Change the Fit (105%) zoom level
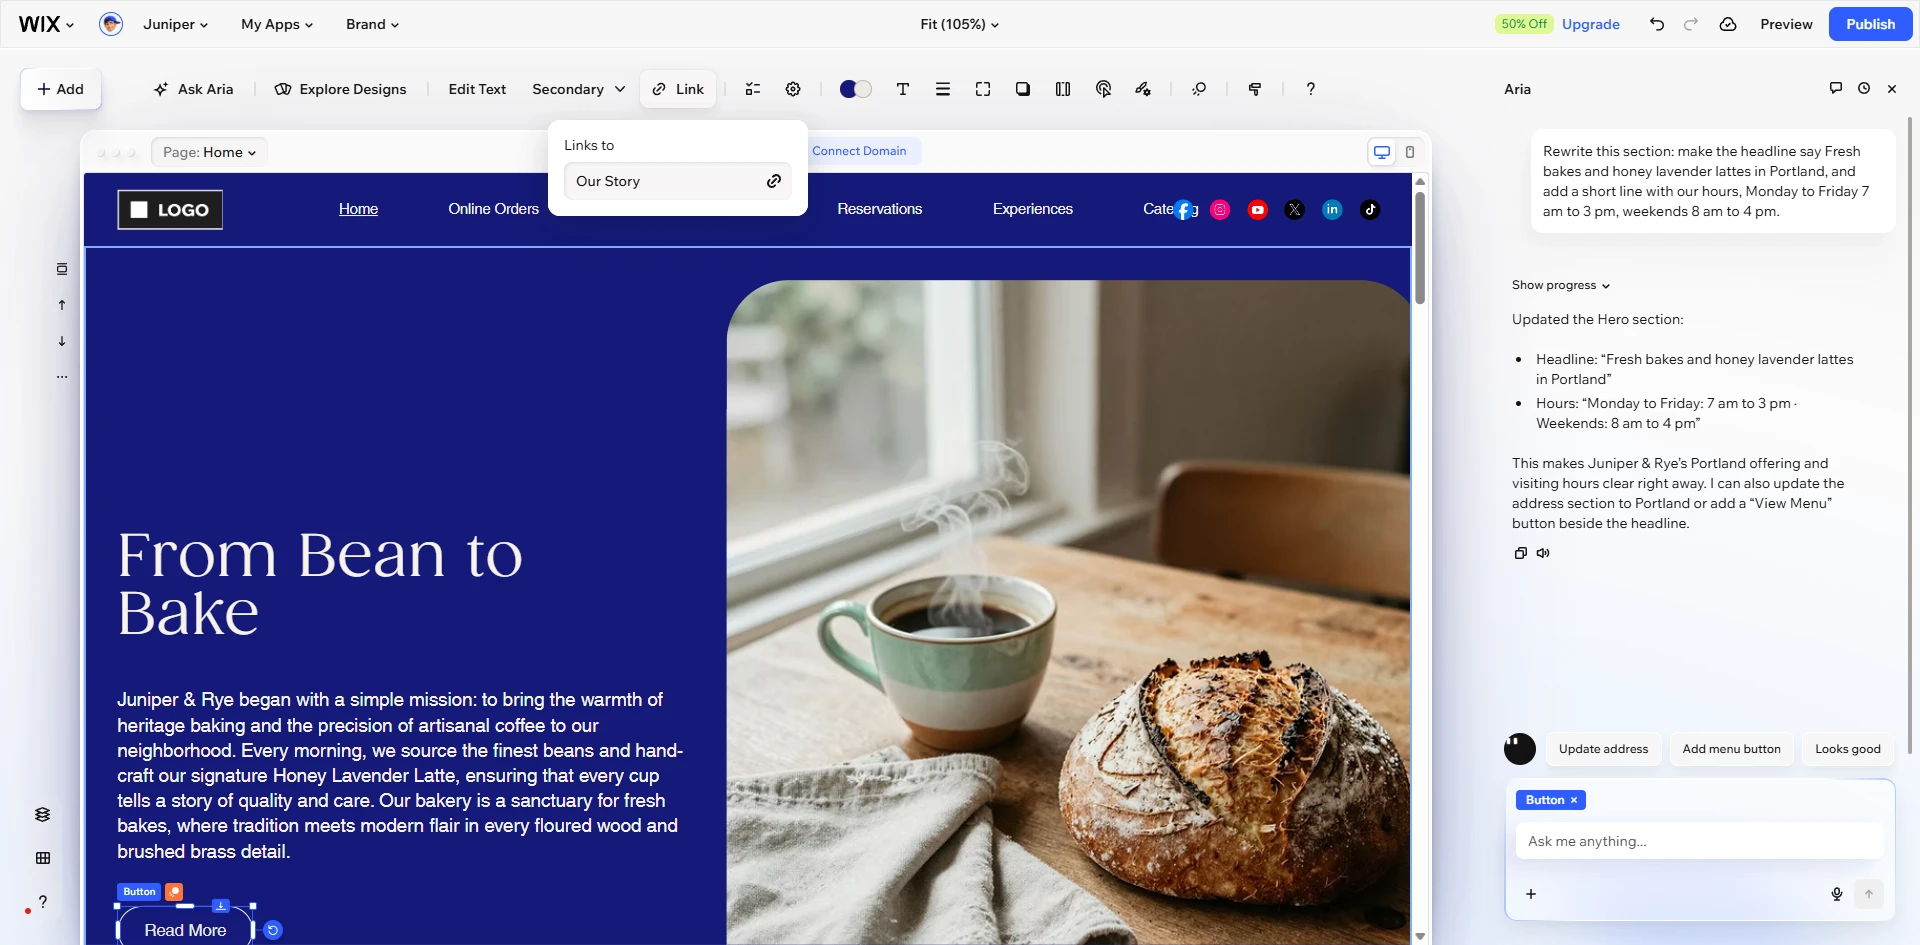Screen dimensions: 1920x945 point(960,24)
